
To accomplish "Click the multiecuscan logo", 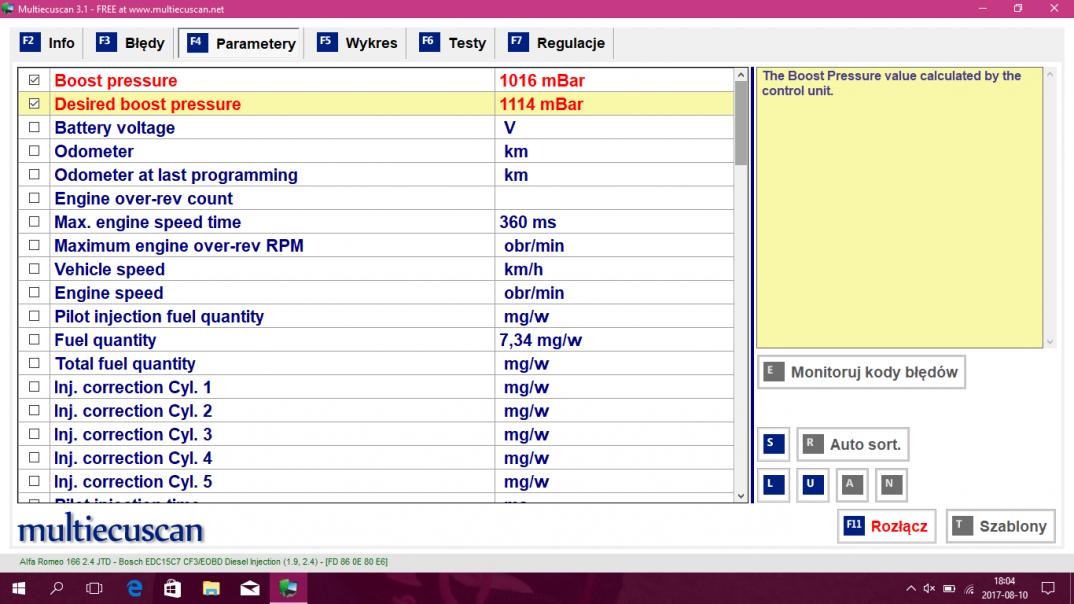I will (x=110, y=528).
